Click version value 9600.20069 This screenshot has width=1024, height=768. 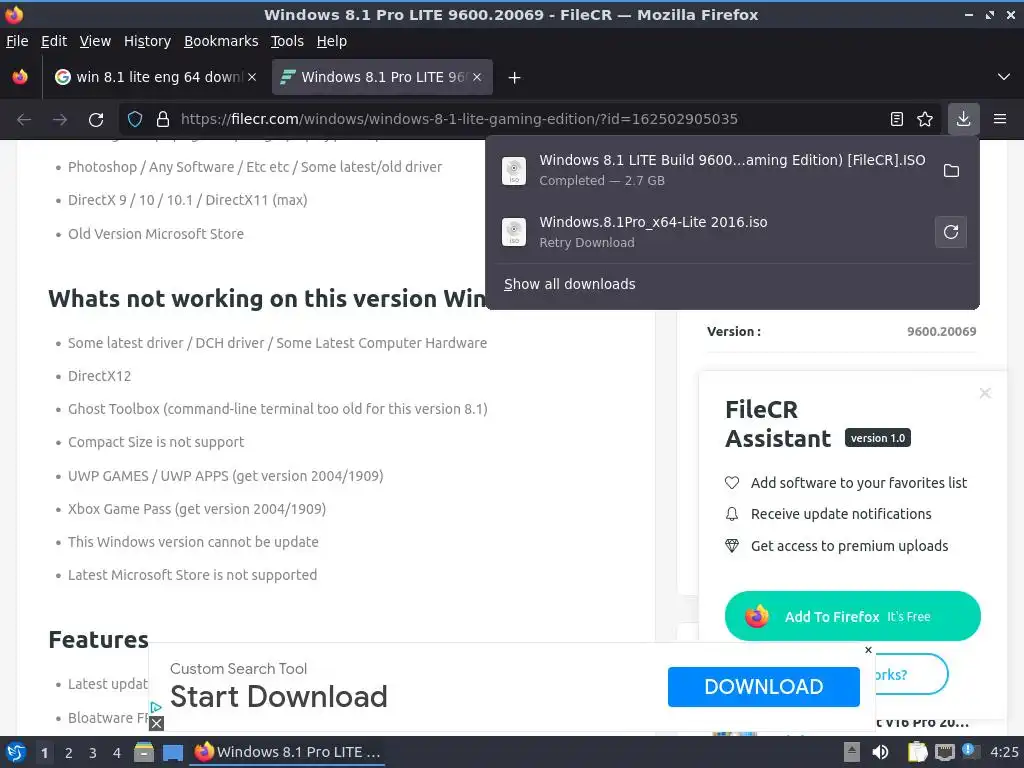point(941,331)
